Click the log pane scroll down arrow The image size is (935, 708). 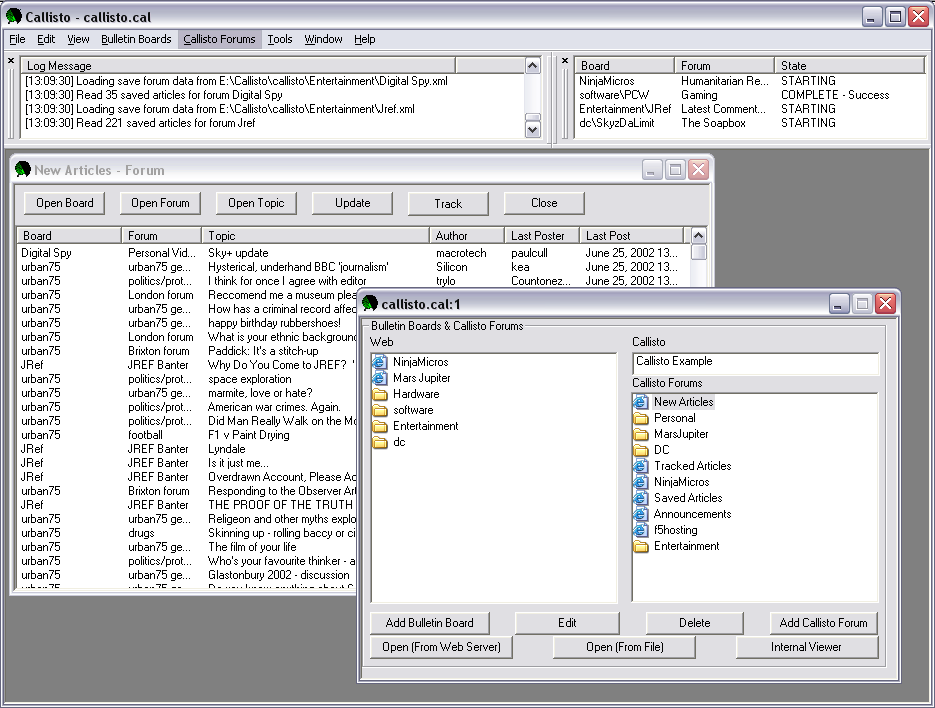pyautogui.click(x=532, y=129)
